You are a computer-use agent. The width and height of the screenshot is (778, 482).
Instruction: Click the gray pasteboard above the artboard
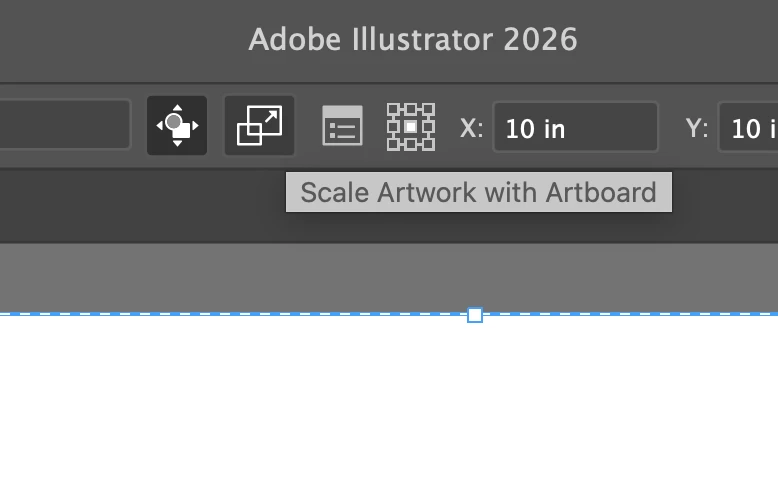click(x=389, y=277)
